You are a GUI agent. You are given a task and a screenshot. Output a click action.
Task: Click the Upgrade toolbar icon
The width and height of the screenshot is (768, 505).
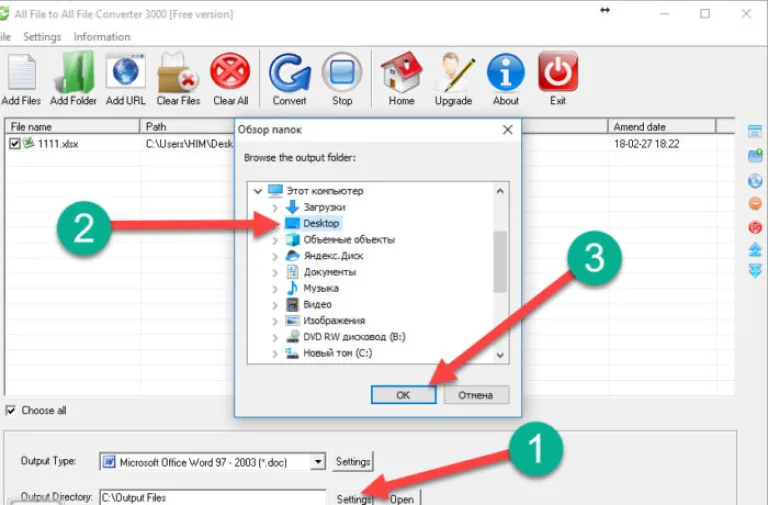point(454,72)
